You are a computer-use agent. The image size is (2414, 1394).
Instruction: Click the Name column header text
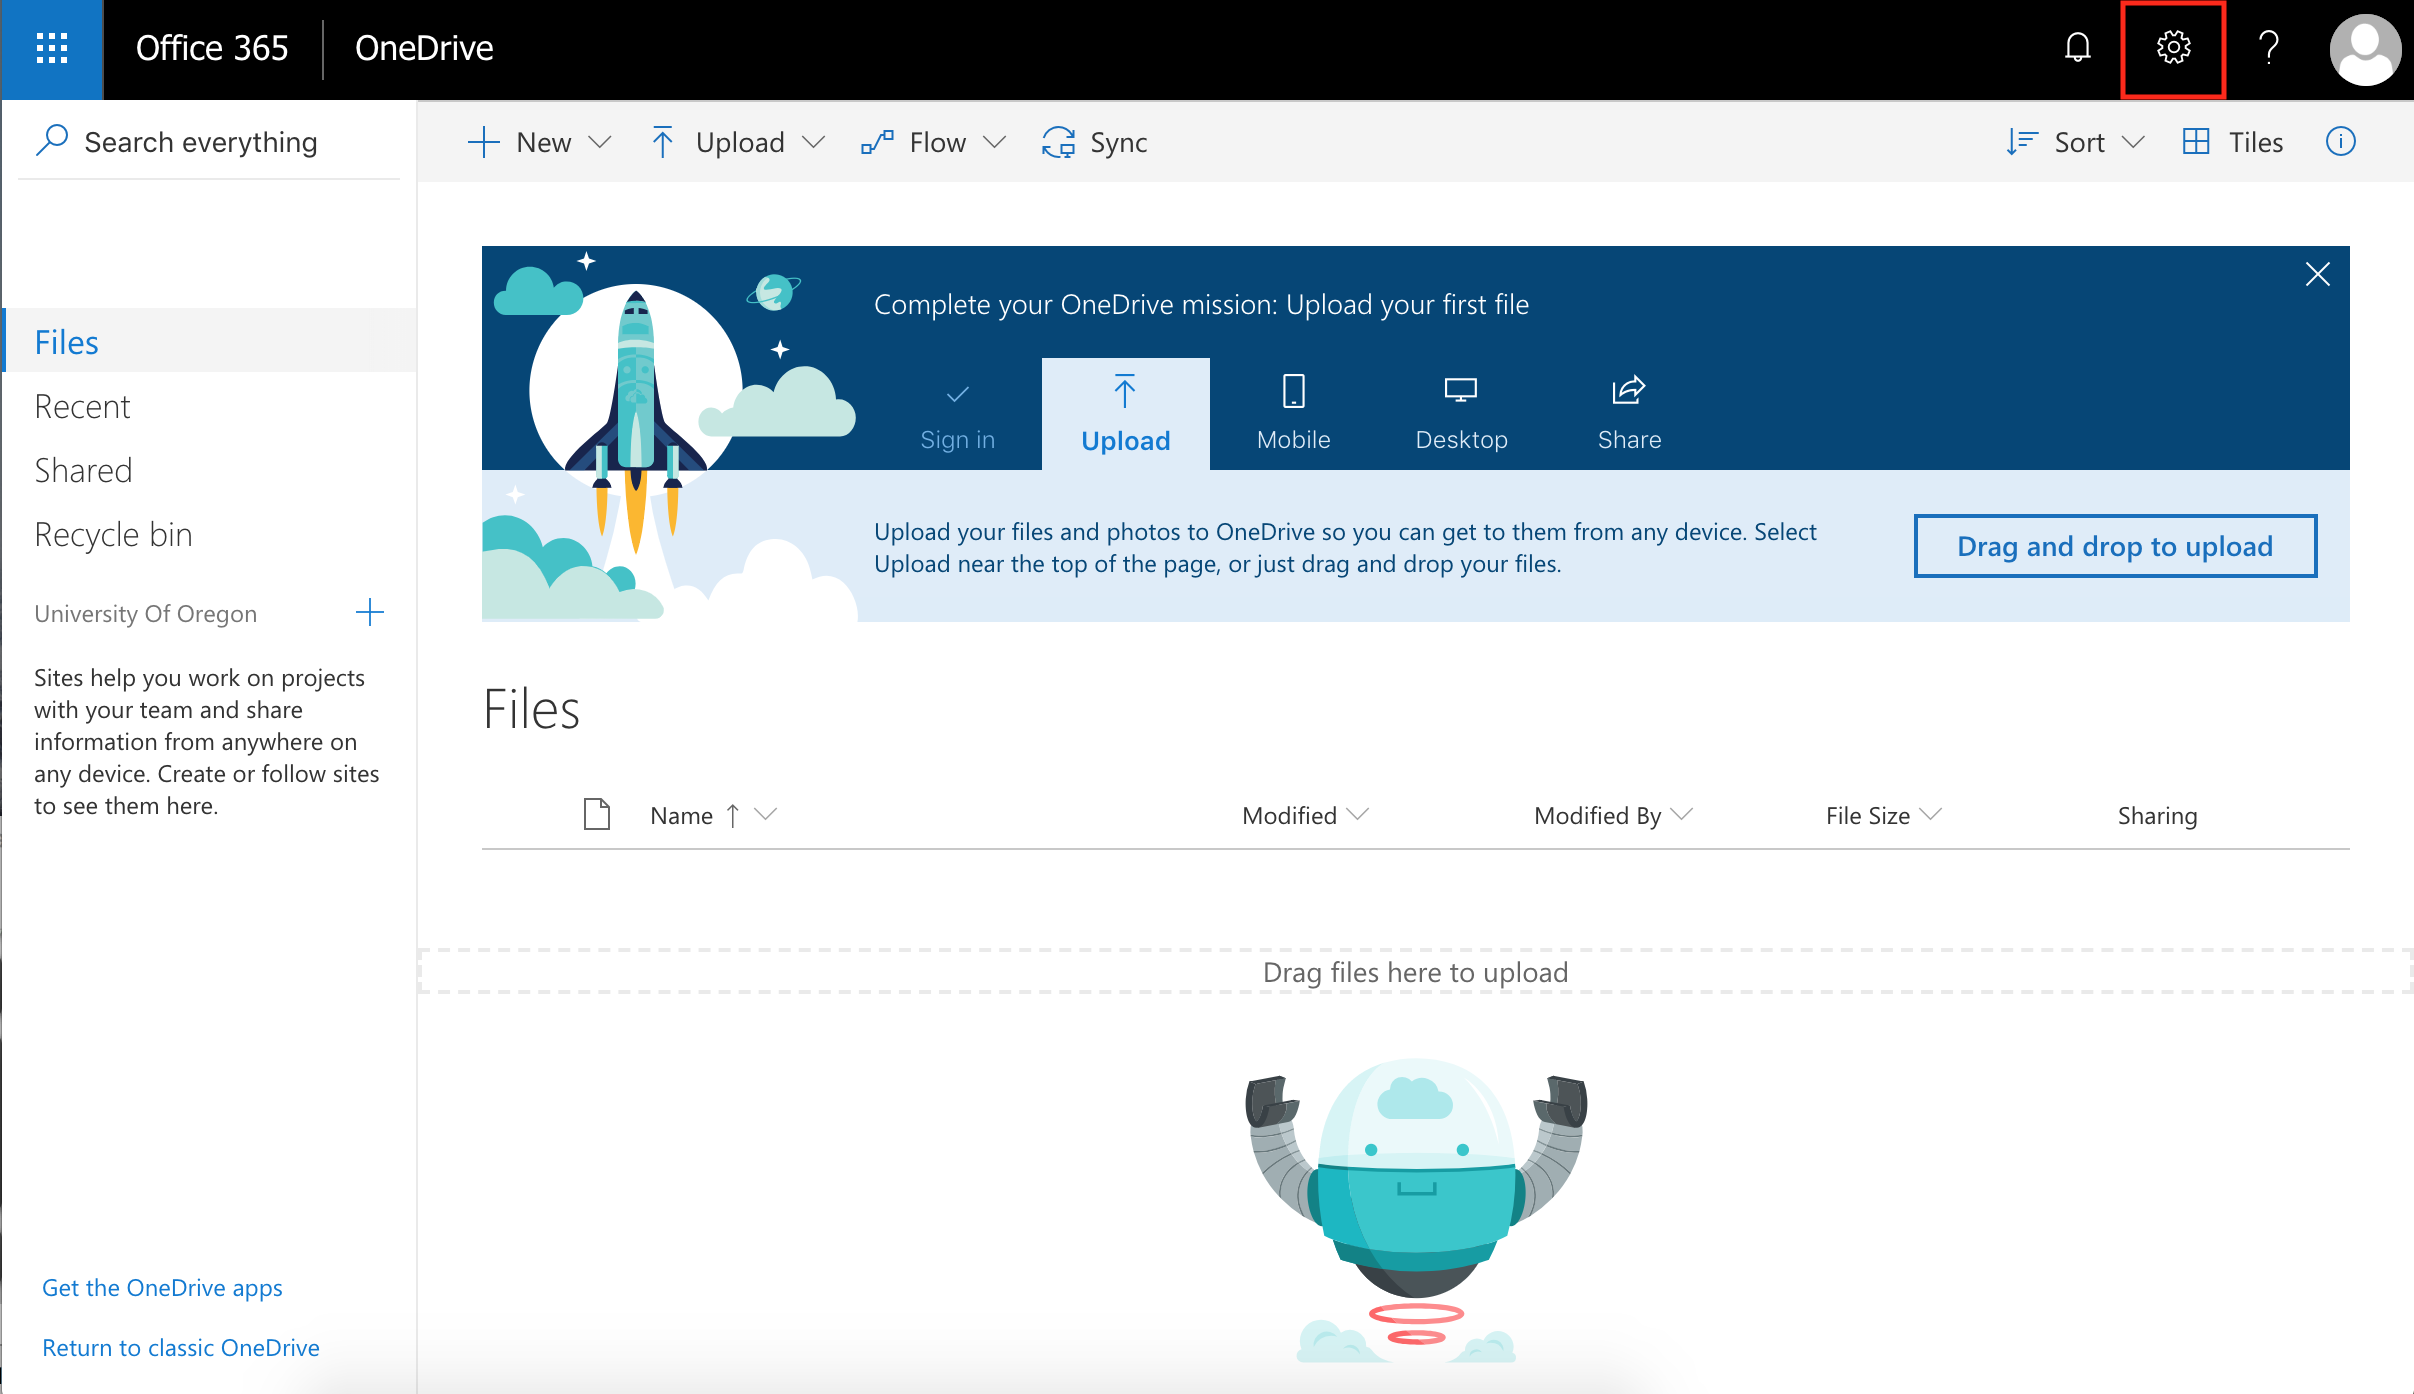click(681, 816)
